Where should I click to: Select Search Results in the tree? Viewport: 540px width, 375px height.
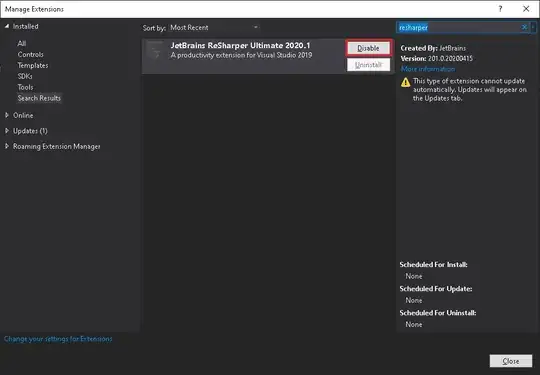39,98
